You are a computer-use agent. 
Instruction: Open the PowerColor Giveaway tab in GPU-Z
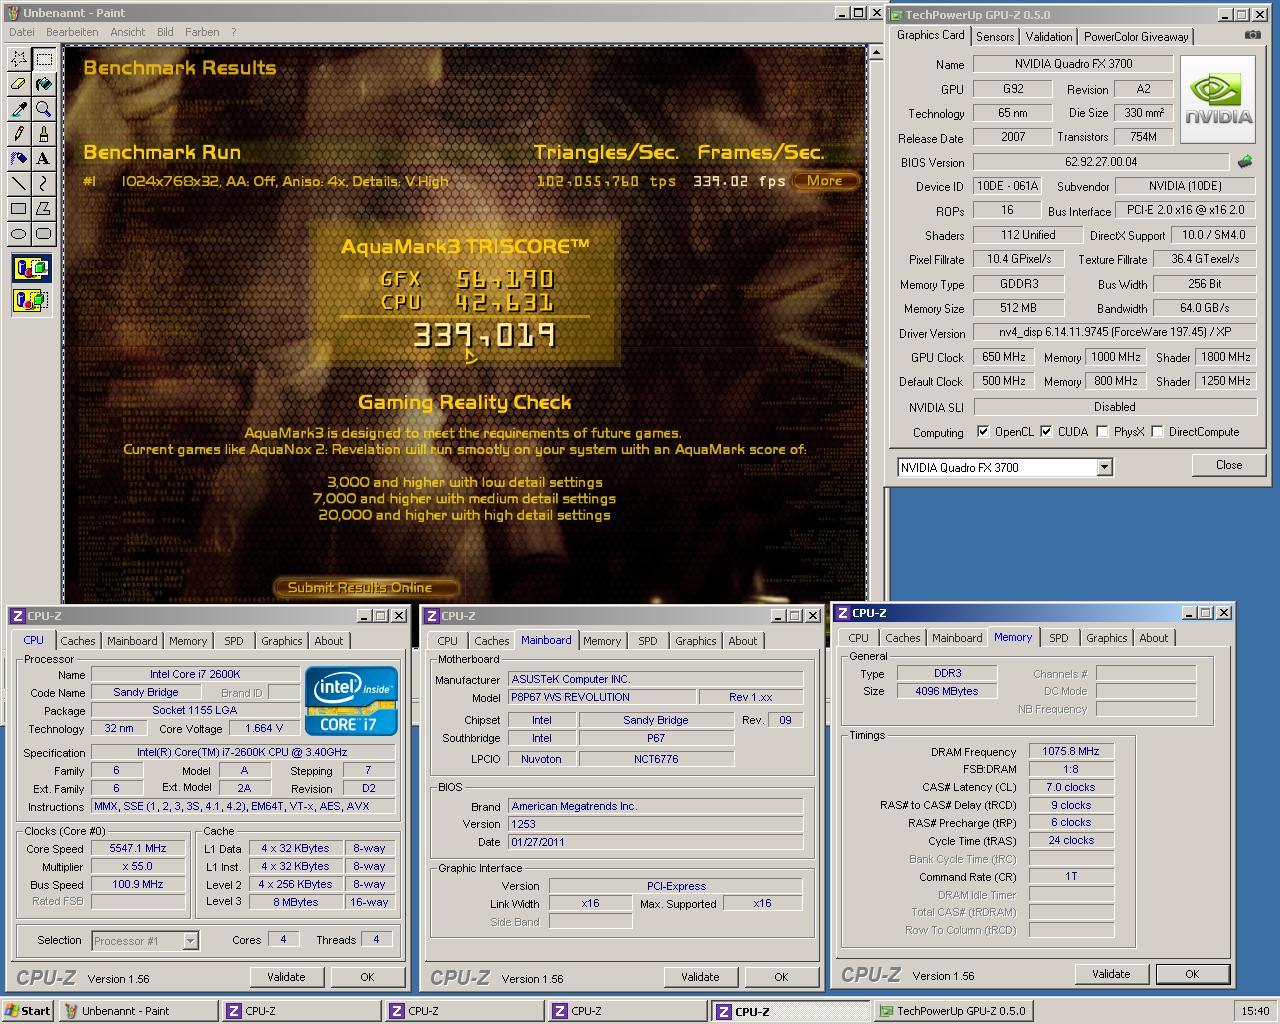pyautogui.click(x=1136, y=37)
